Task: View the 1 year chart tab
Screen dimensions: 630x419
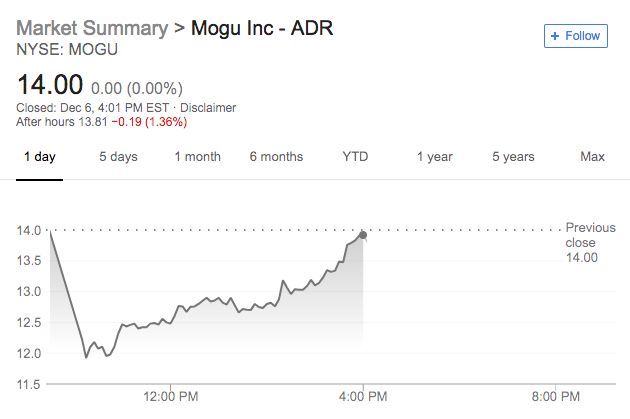Action: tap(435, 157)
